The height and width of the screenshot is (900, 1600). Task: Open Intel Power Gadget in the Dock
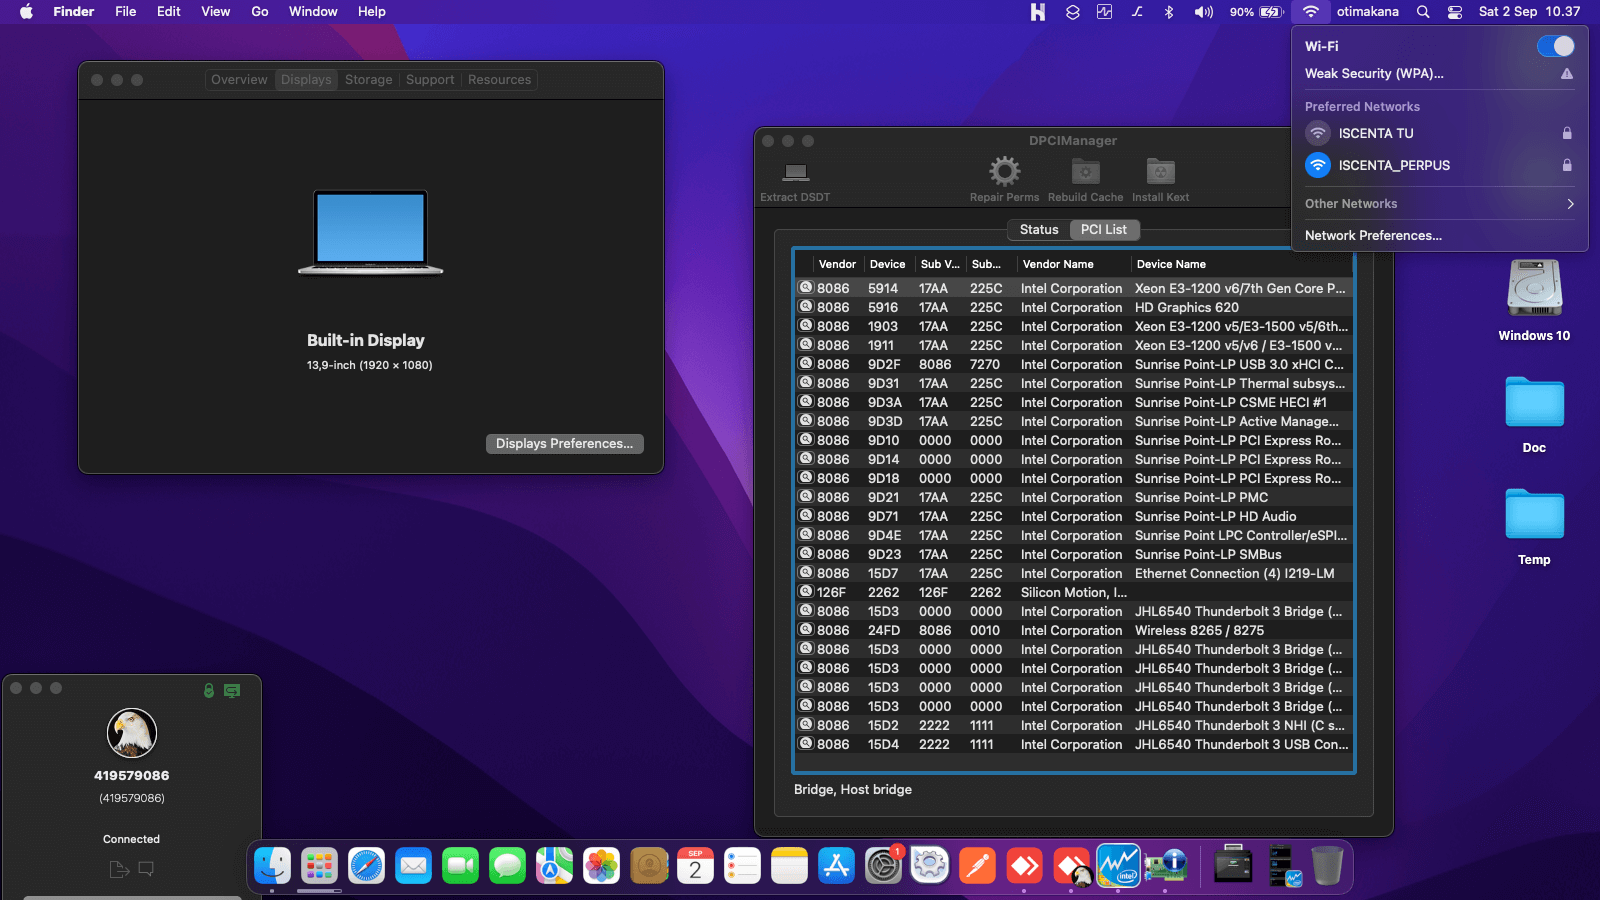[x=1118, y=866]
